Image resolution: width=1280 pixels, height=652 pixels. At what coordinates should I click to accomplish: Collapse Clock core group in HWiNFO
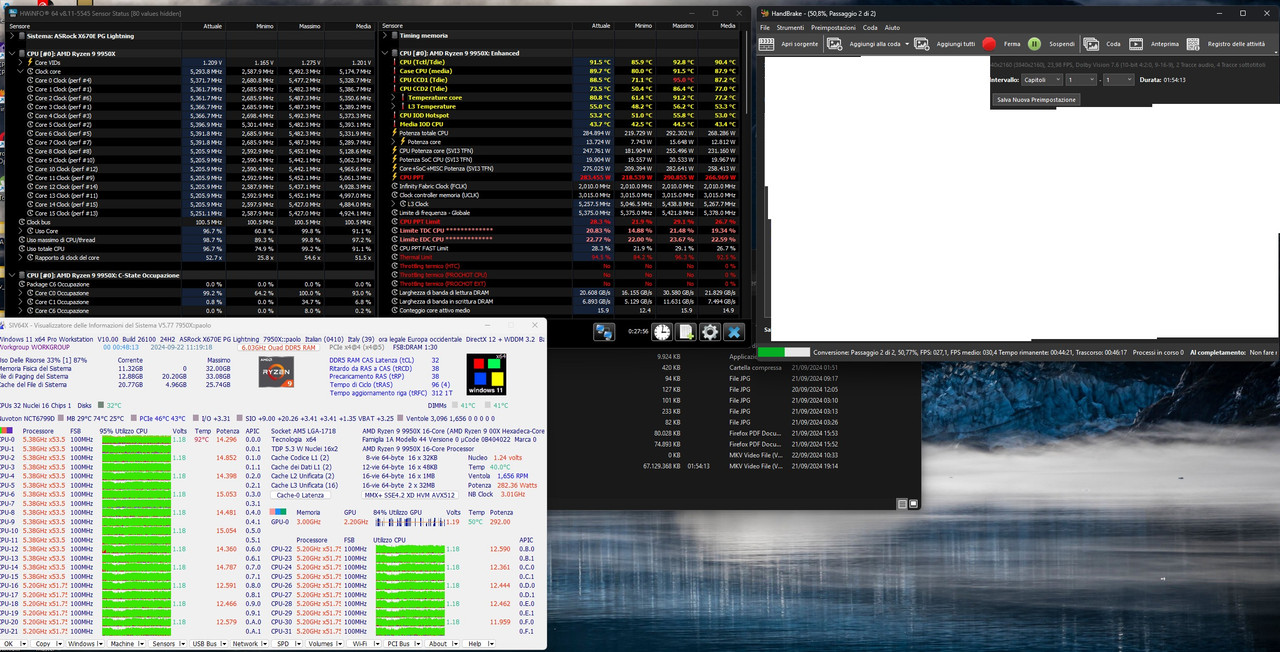pos(20,71)
